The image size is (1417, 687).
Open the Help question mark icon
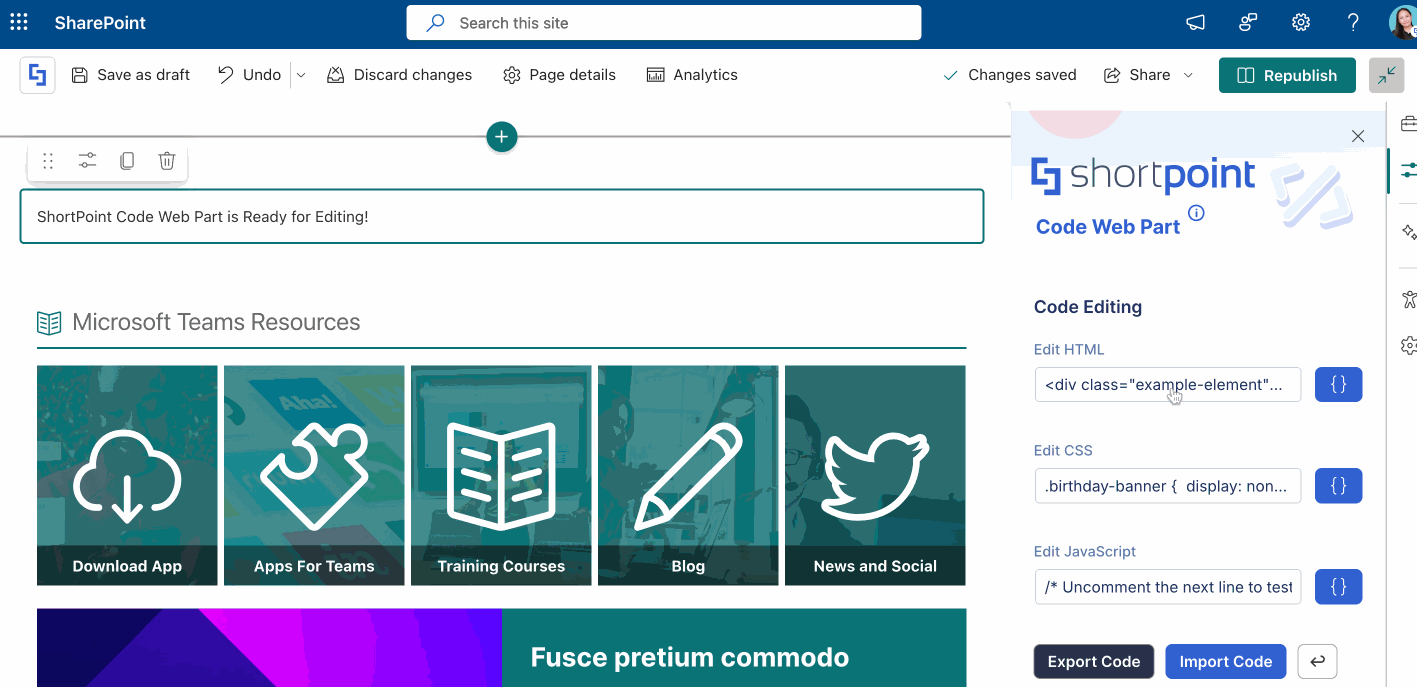1353,23
